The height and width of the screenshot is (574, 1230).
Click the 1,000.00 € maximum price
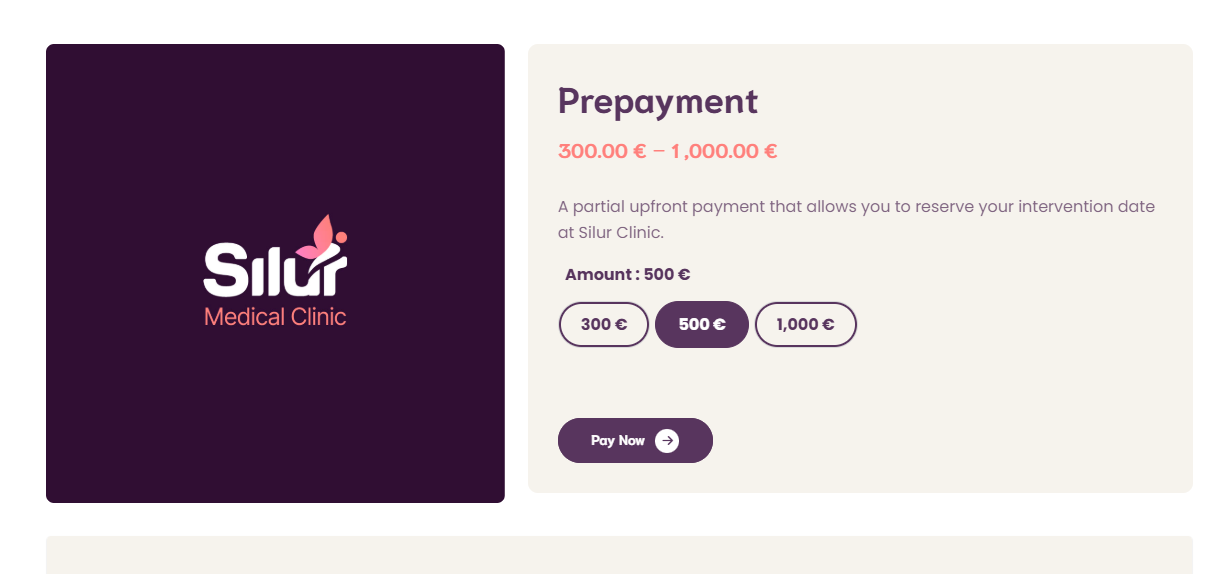coord(724,151)
